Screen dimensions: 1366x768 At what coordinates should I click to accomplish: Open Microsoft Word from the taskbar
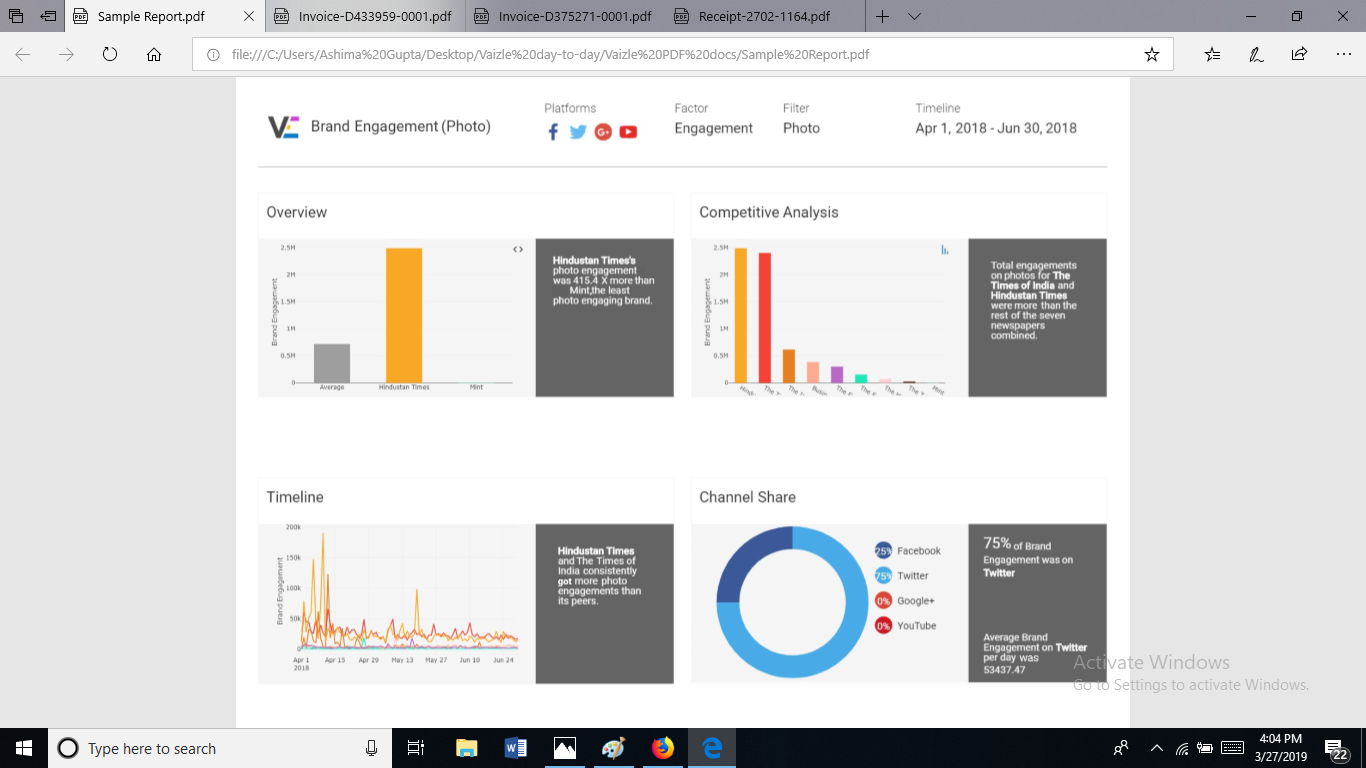click(515, 748)
